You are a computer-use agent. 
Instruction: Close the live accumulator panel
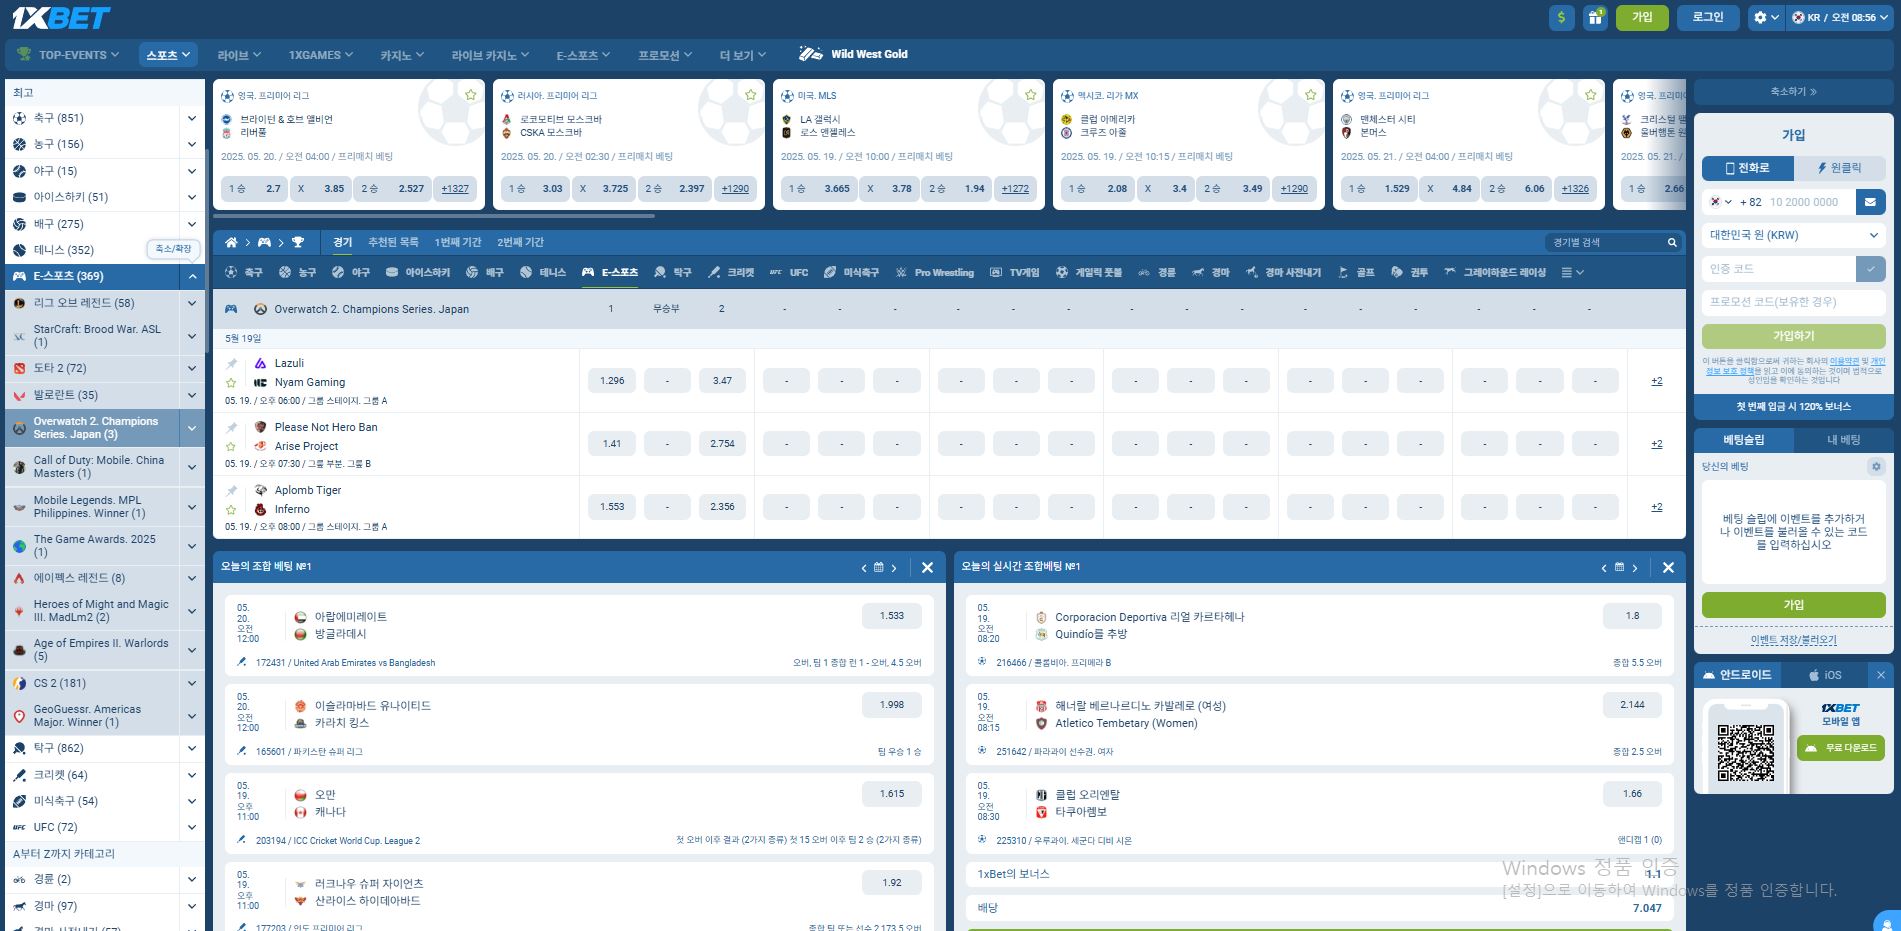coord(1667,567)
